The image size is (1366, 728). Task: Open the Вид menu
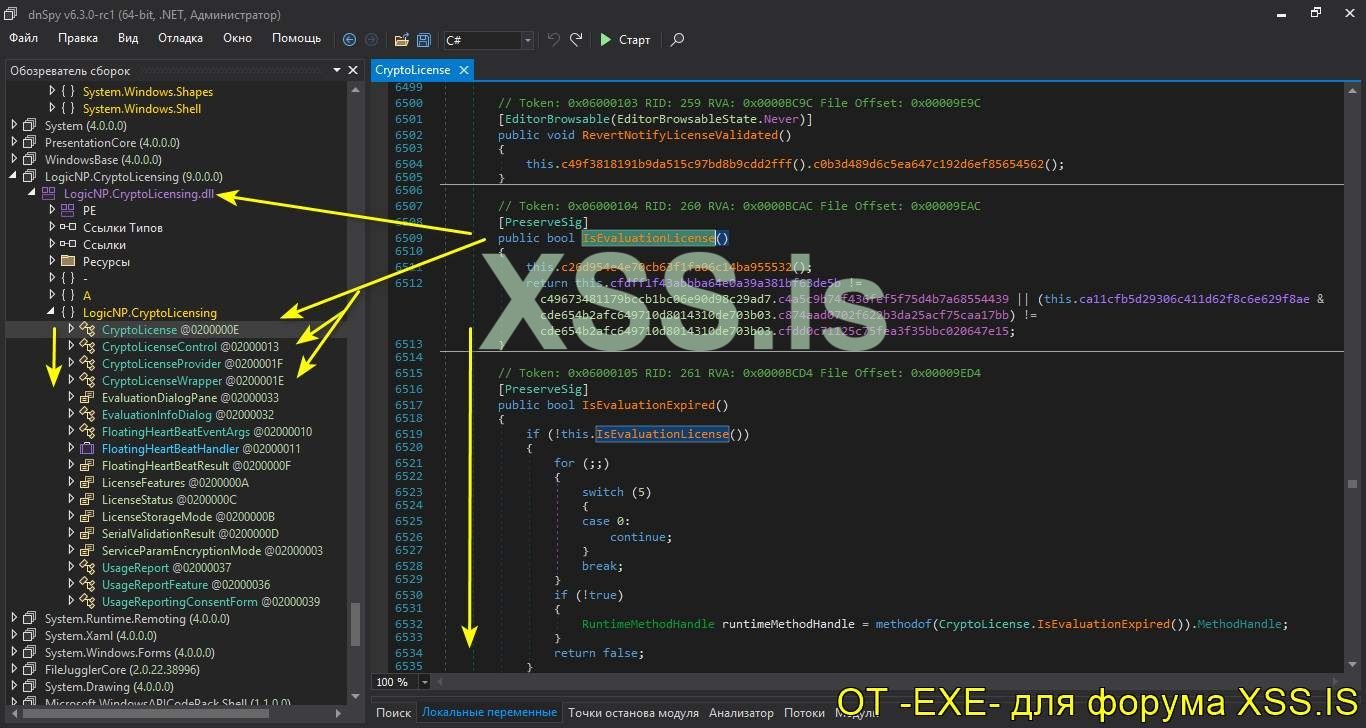coord(128,38)
